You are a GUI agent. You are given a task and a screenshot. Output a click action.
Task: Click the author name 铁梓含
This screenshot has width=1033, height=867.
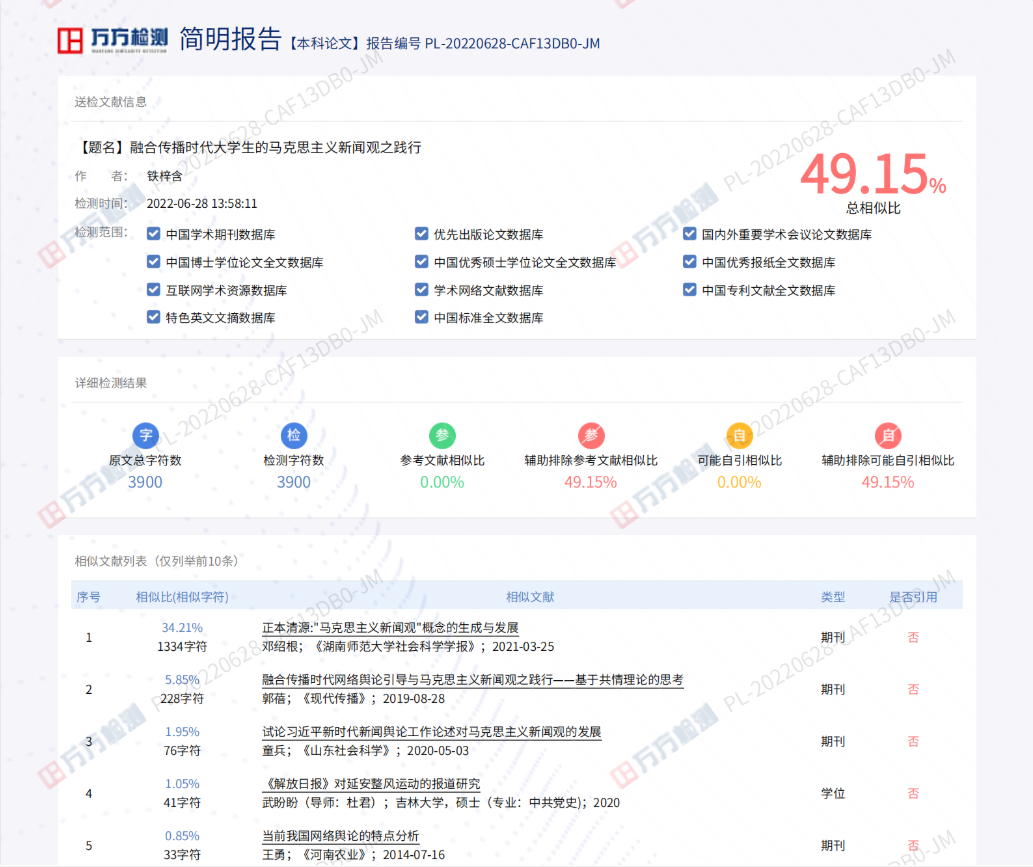[x=165, y=176]
